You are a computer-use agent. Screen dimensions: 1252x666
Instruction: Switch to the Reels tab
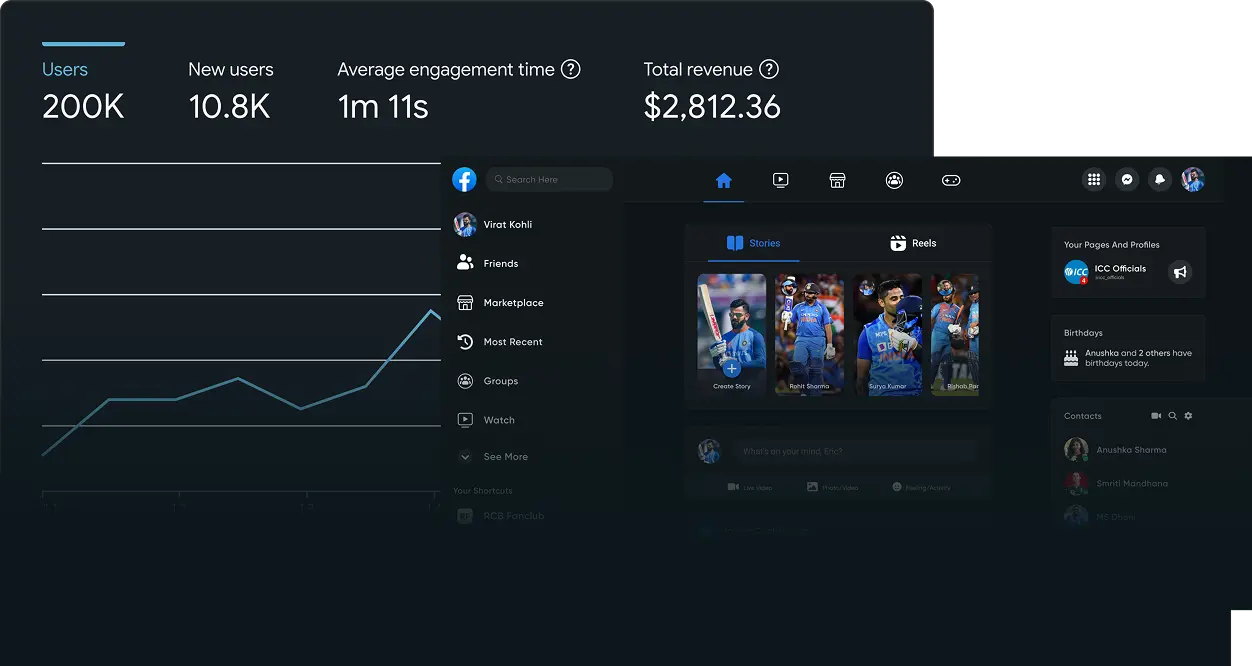[x=913, y=243]
